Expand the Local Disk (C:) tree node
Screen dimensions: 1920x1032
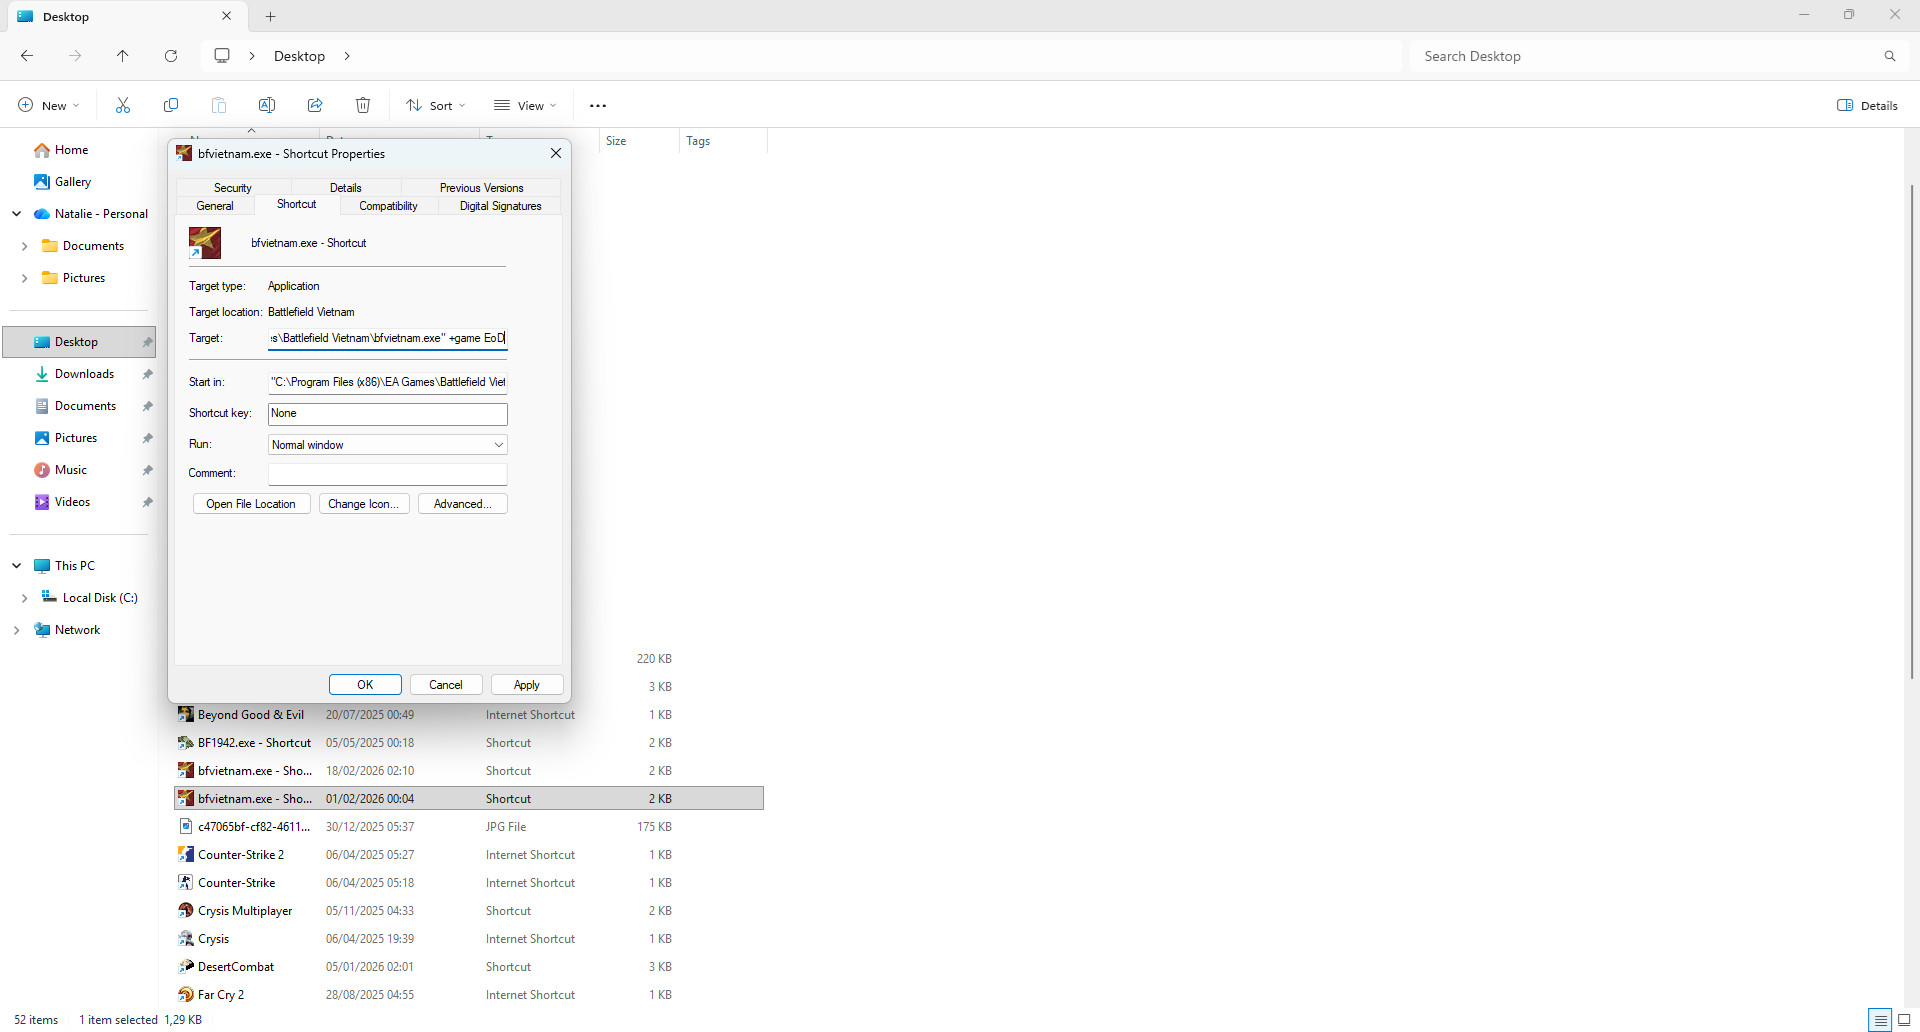[x=24, y=598]
